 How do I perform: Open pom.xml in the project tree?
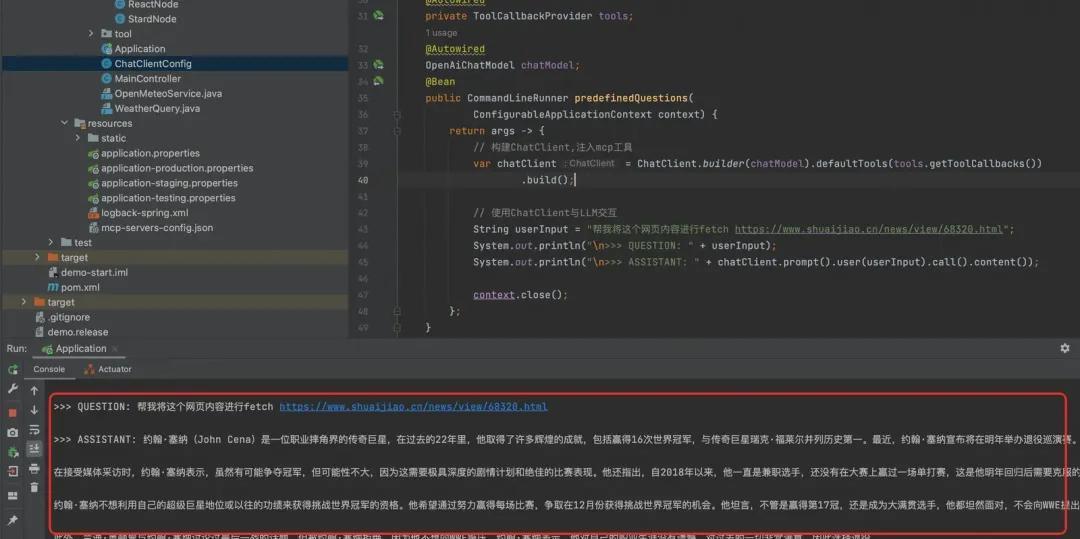[x=78, y=287]
